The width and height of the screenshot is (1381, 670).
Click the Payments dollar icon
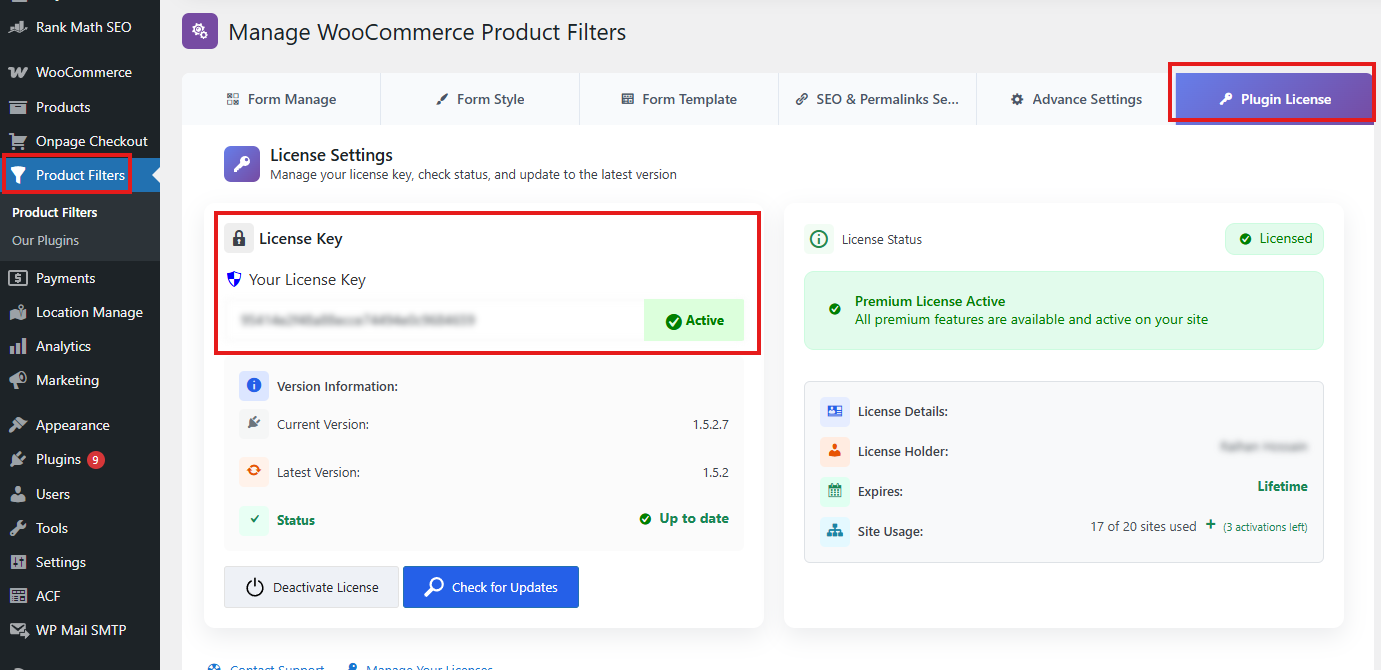click(x=17, y=278)
